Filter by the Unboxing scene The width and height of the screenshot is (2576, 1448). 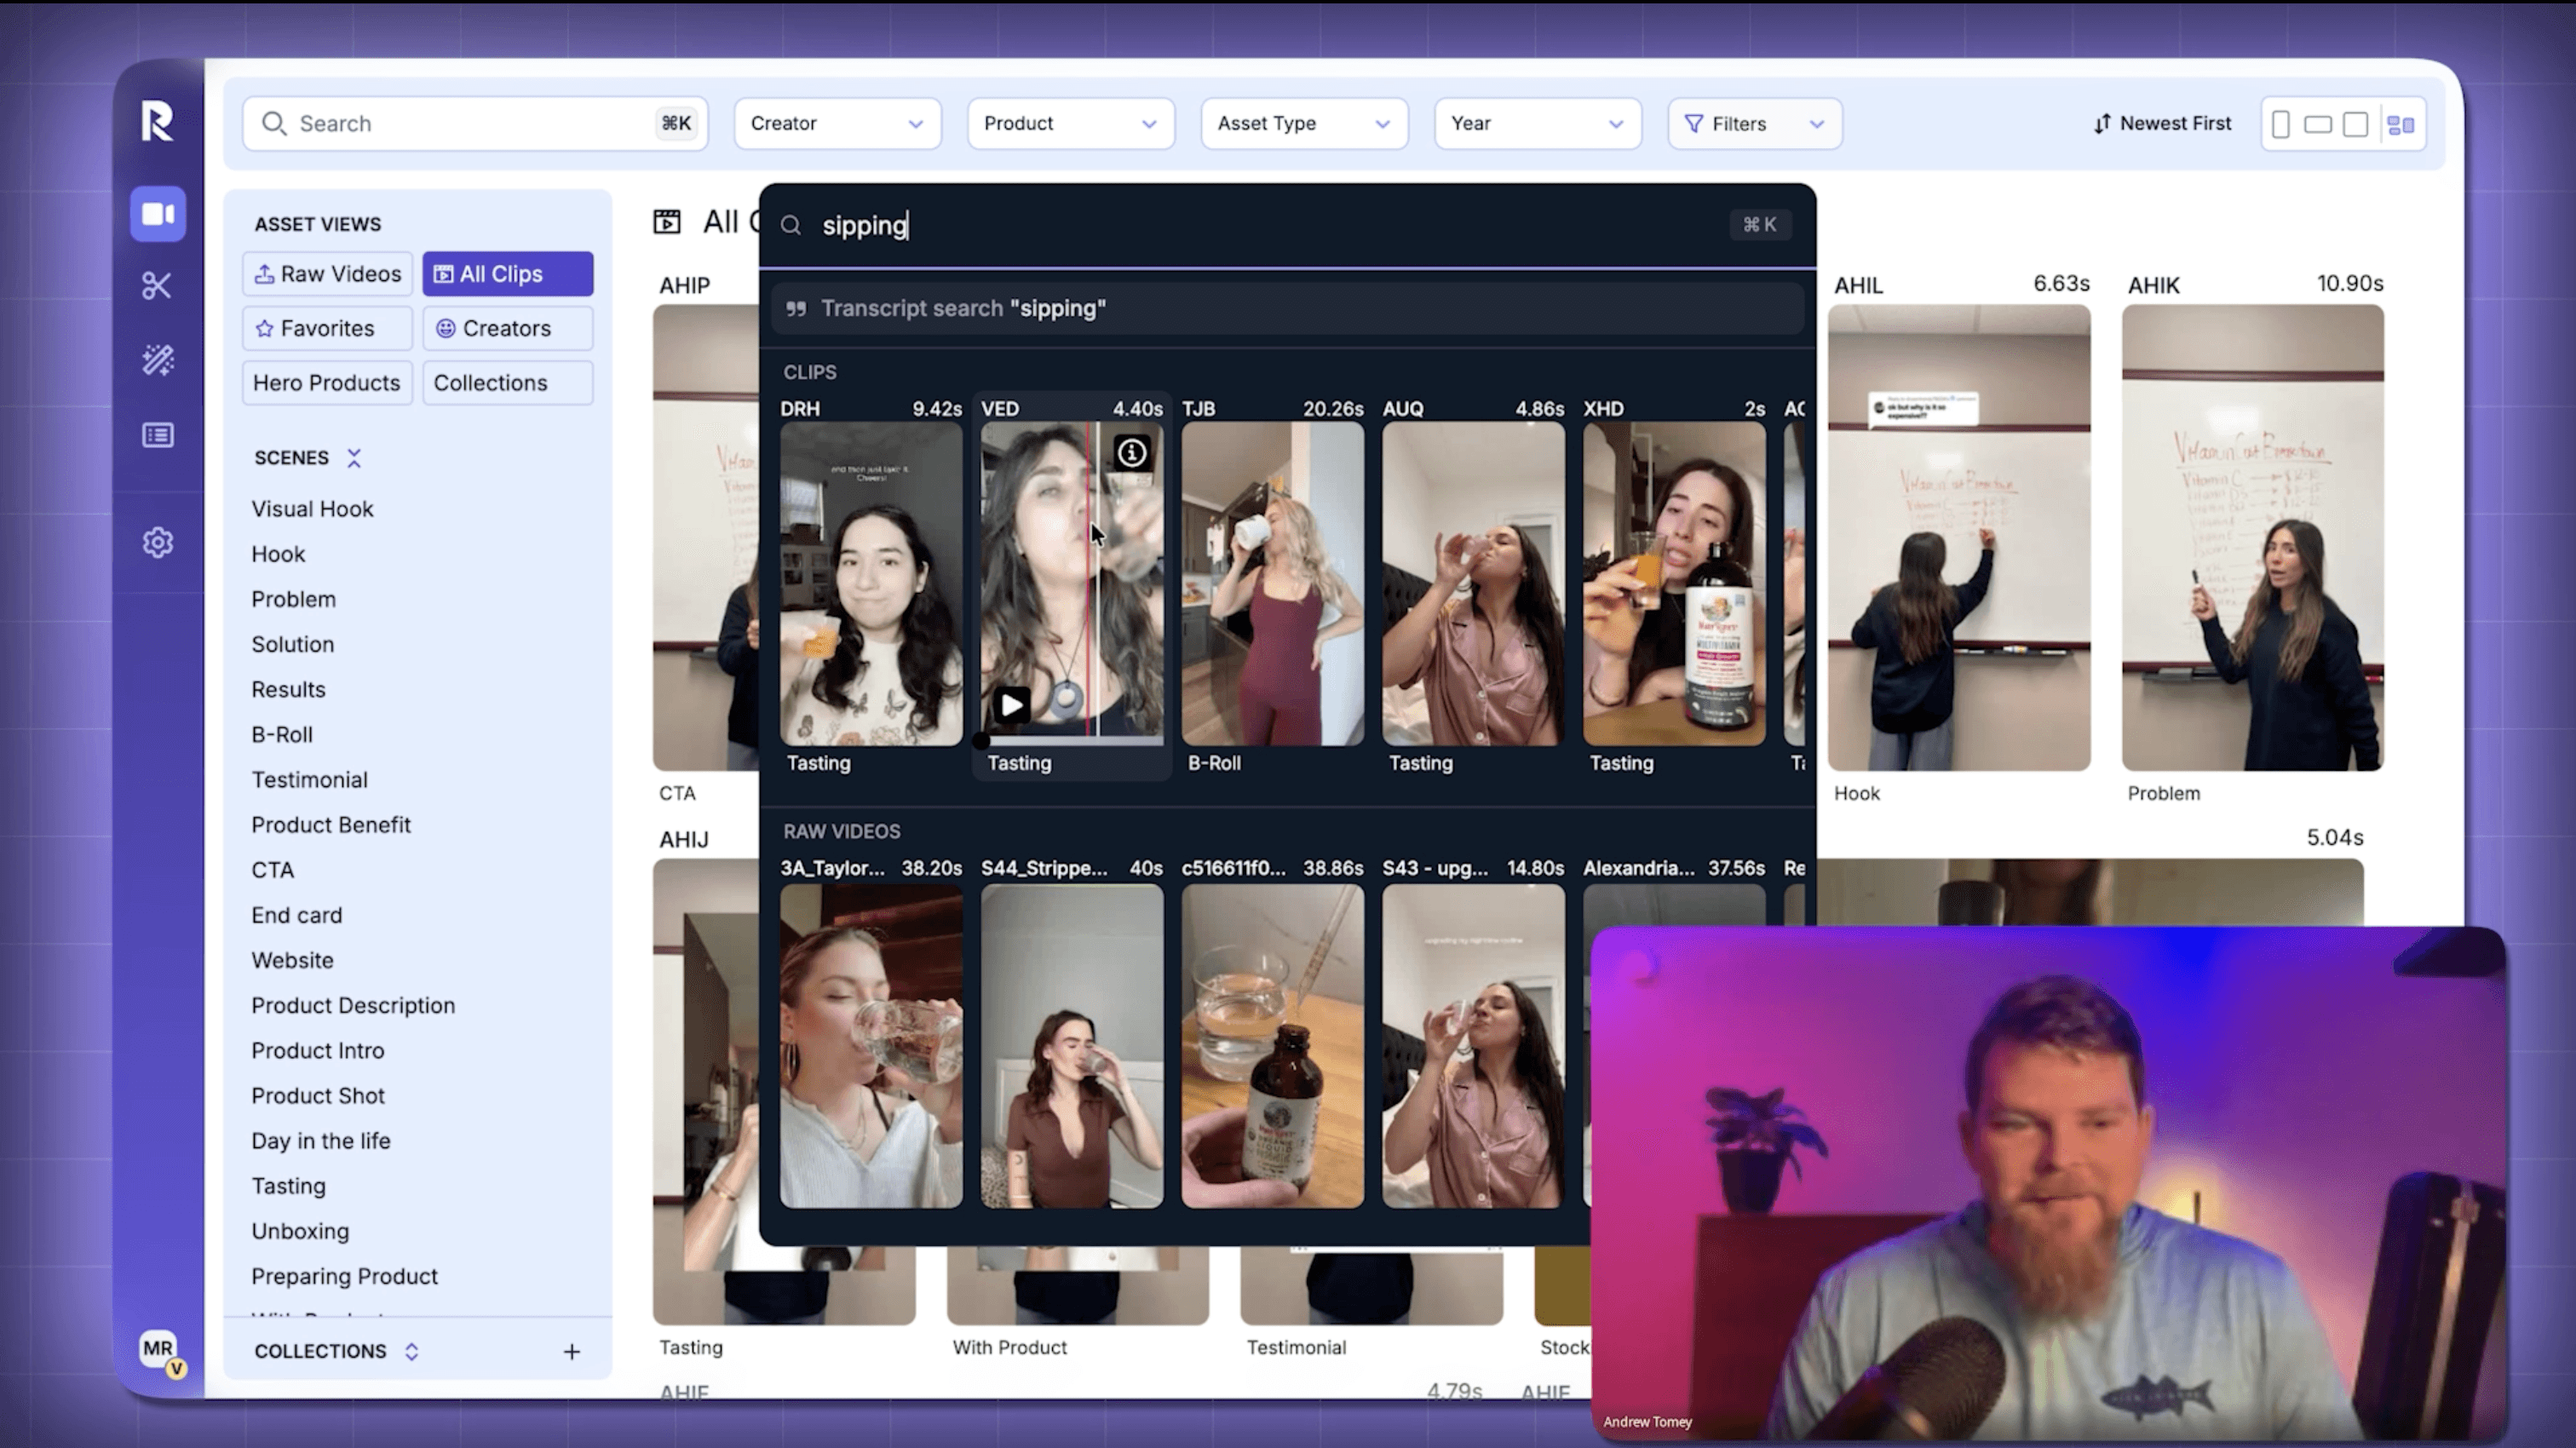300,1231
